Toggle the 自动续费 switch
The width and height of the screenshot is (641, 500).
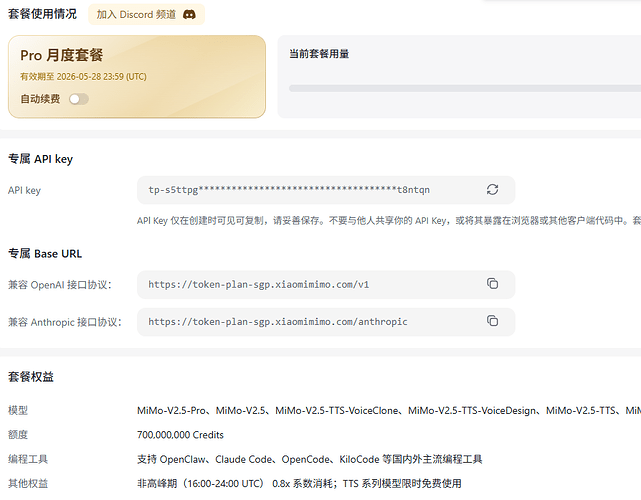(x=78, y=99)
